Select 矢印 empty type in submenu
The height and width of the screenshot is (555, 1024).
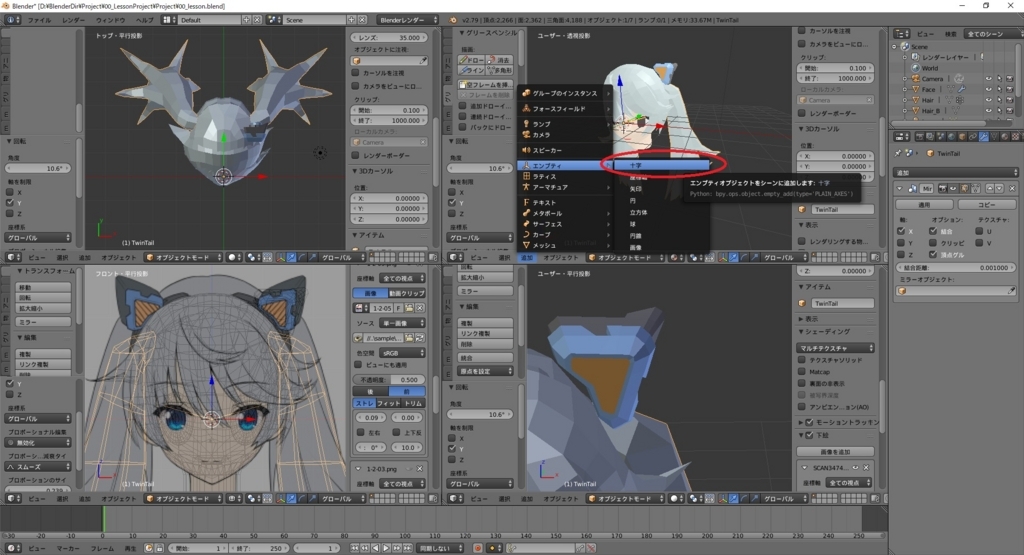(660, 189)
